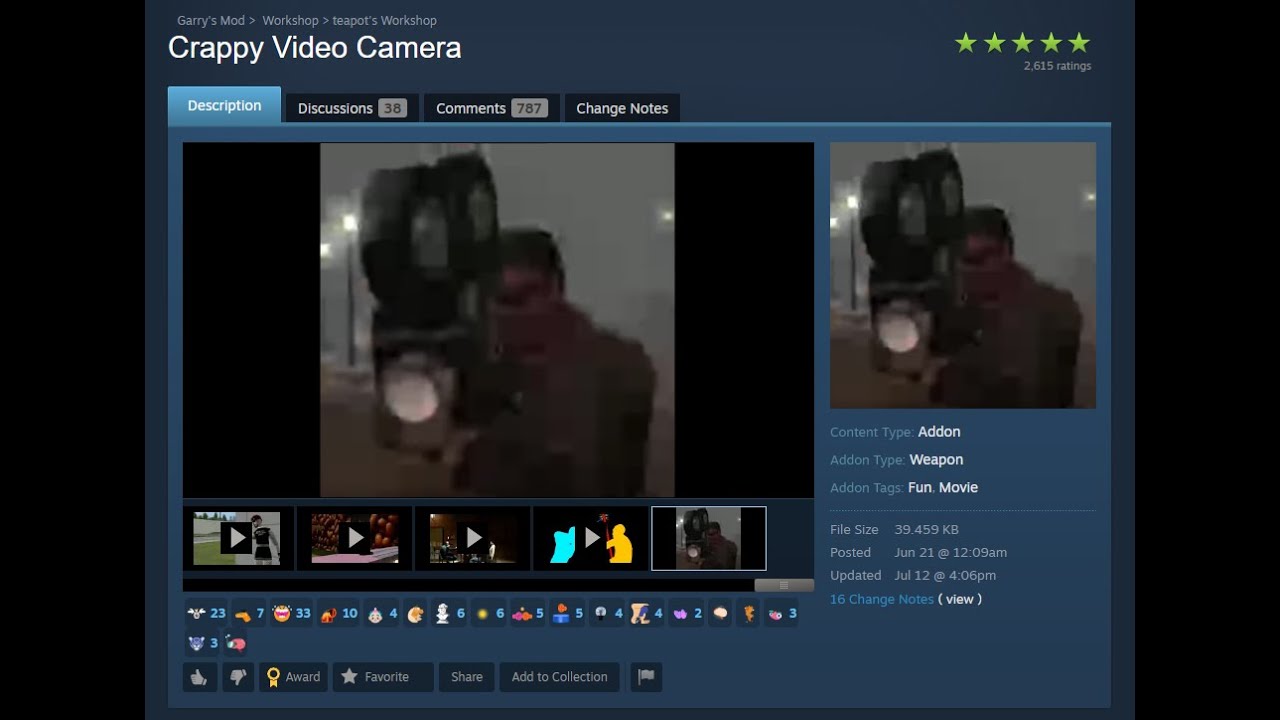The width and height of the screenshot is (1280, 720).
Task: Rate the addon with thumbs down
Action: [238, 677]
